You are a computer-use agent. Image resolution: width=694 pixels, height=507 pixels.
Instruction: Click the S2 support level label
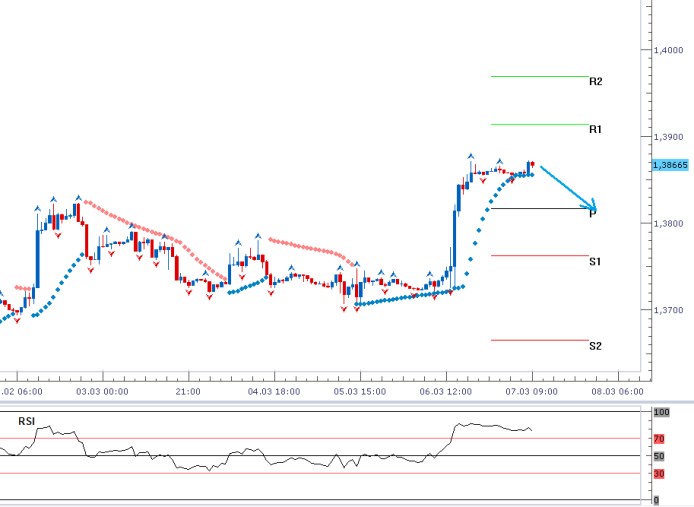pyautogui.click(x=595, y=346)
